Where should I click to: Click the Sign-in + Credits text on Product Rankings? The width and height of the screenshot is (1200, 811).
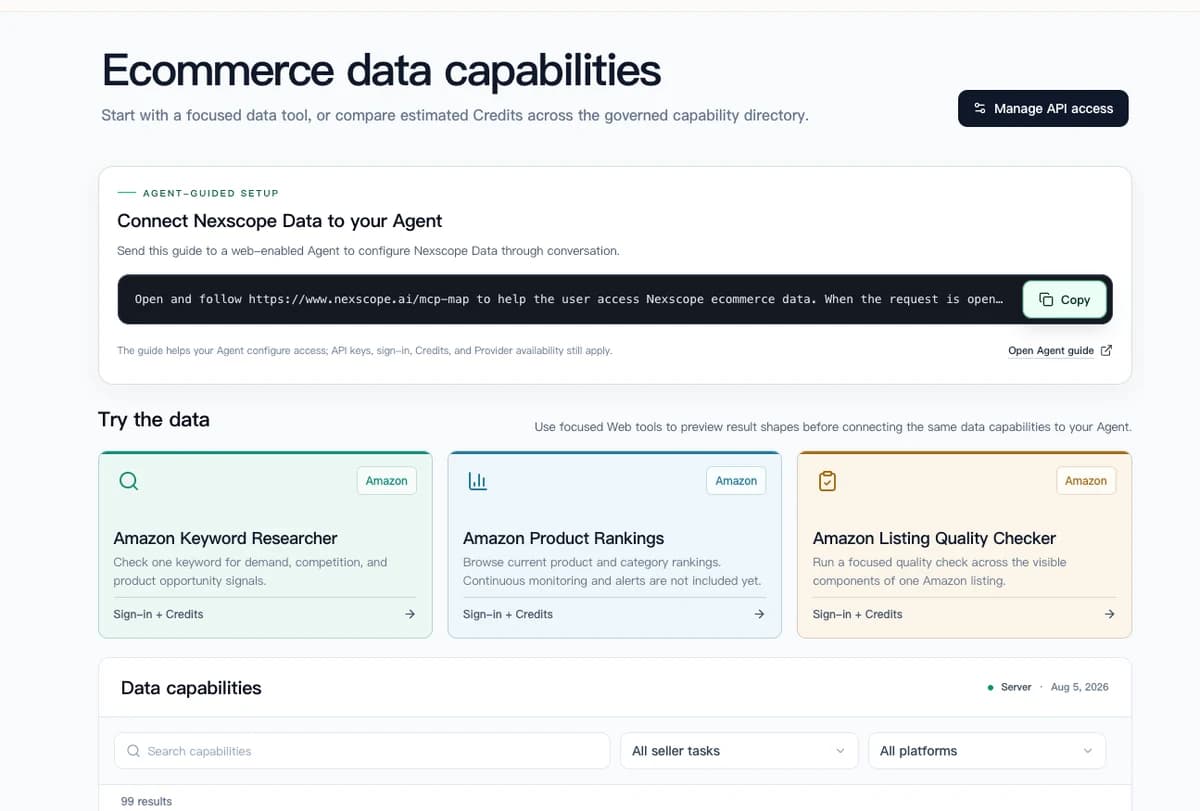tap(508, 614)
